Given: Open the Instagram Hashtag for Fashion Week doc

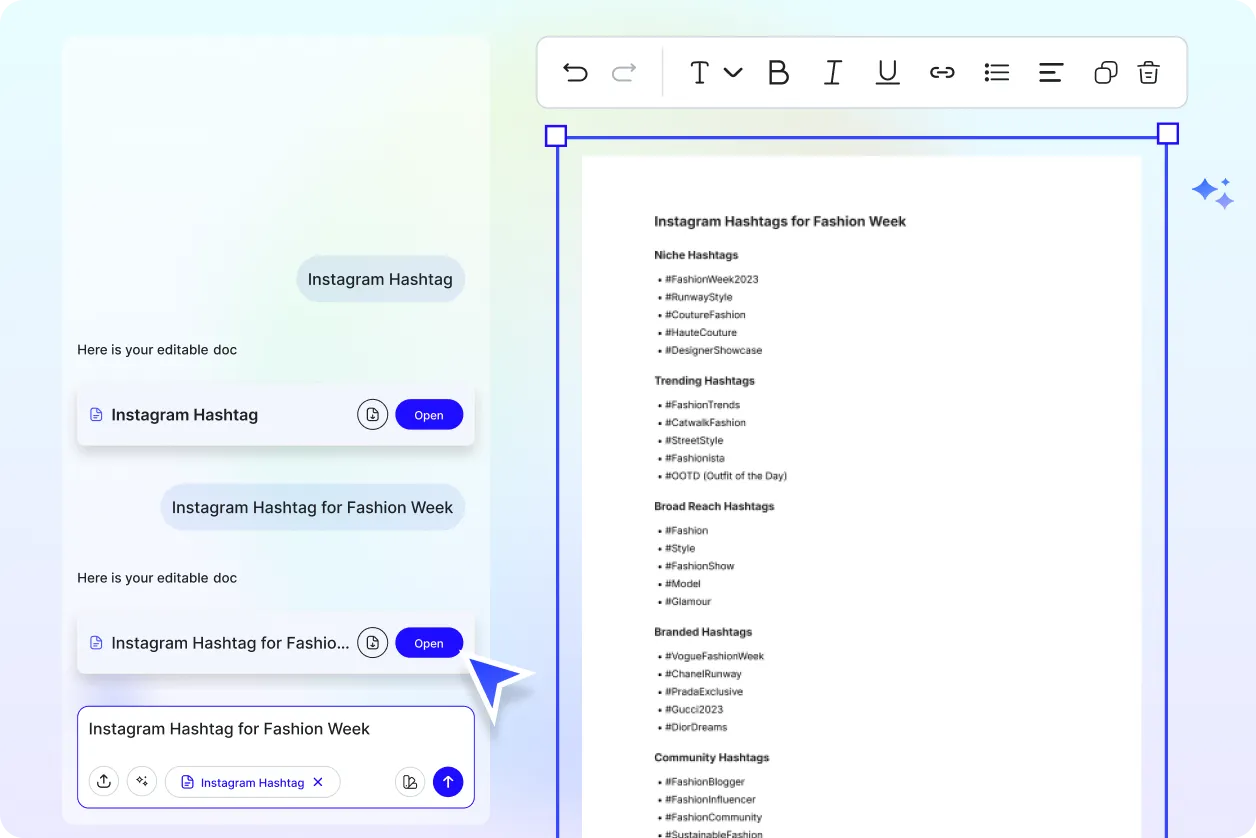Looking at the screenshot, I should click(429, 643).
